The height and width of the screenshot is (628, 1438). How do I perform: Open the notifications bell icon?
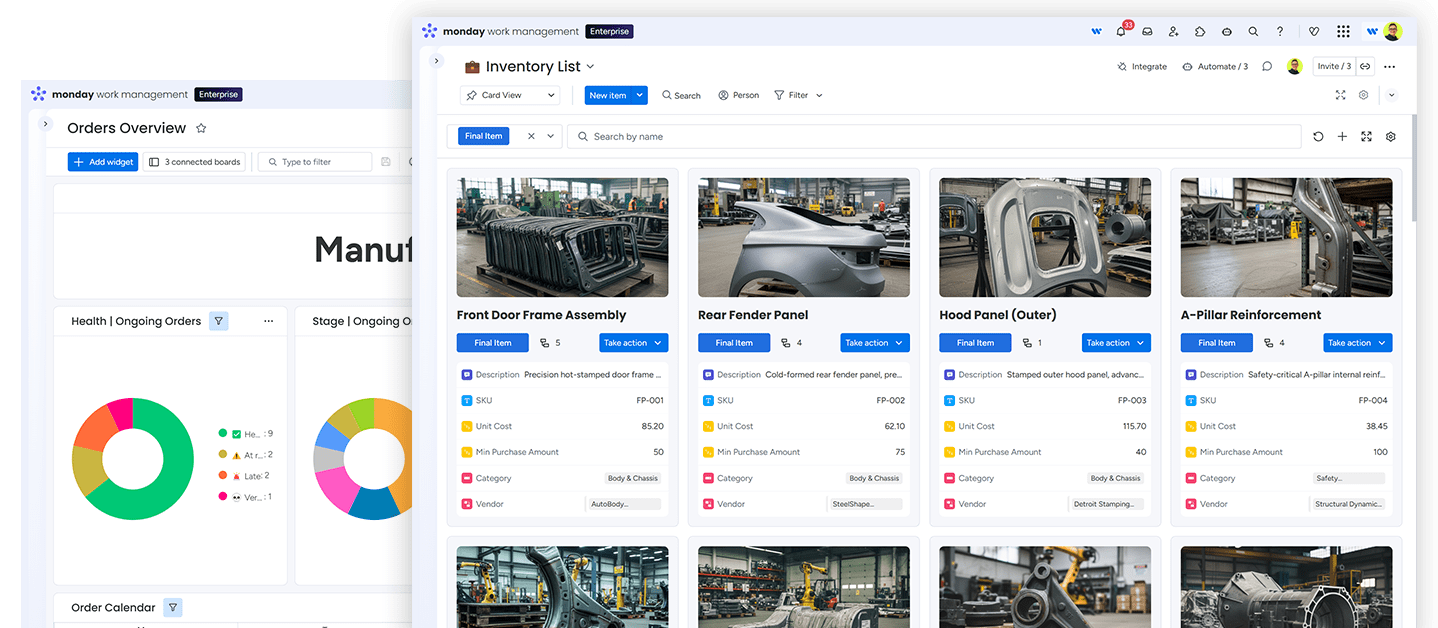pos(1121,31)
